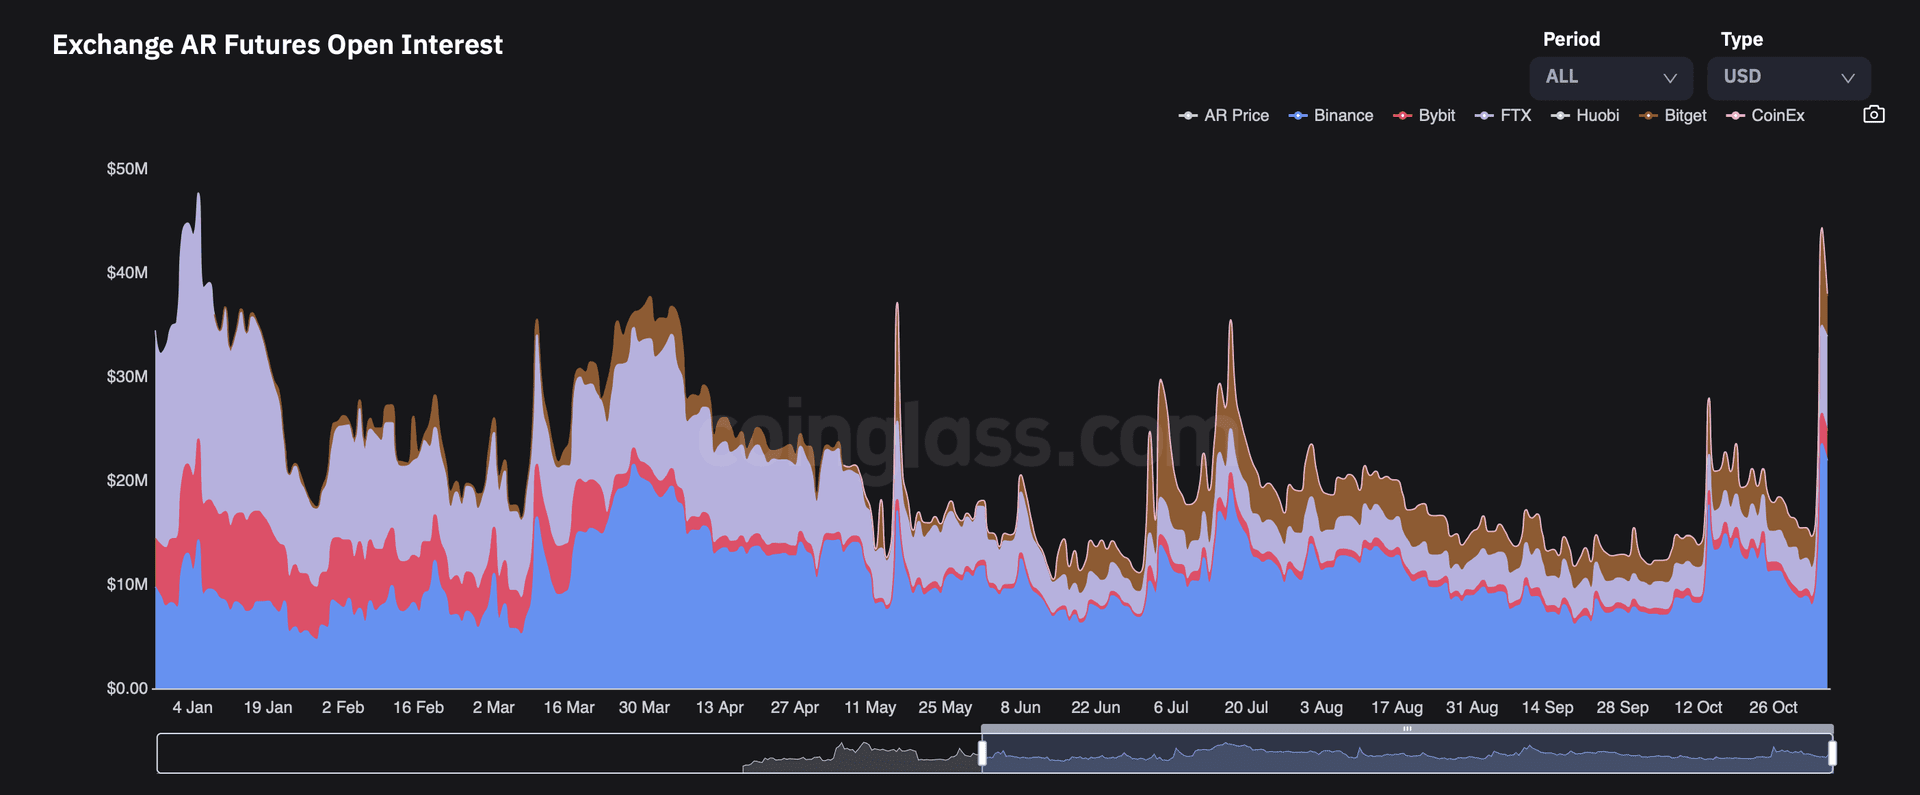
Task: Click the 4 Jan x-axis label
Action: (x=192, y=707)
